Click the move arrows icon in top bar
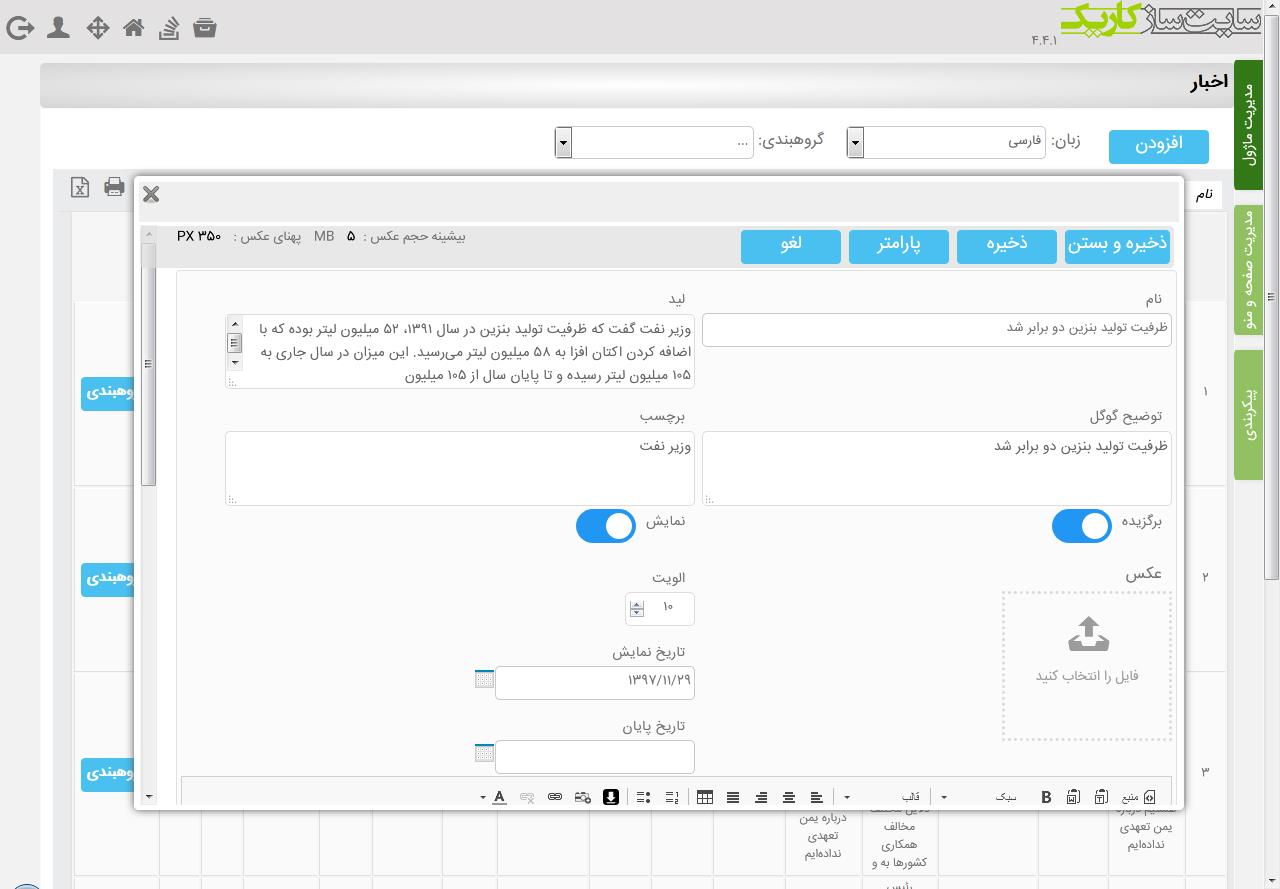The image size is (1280, 889). 98,28
